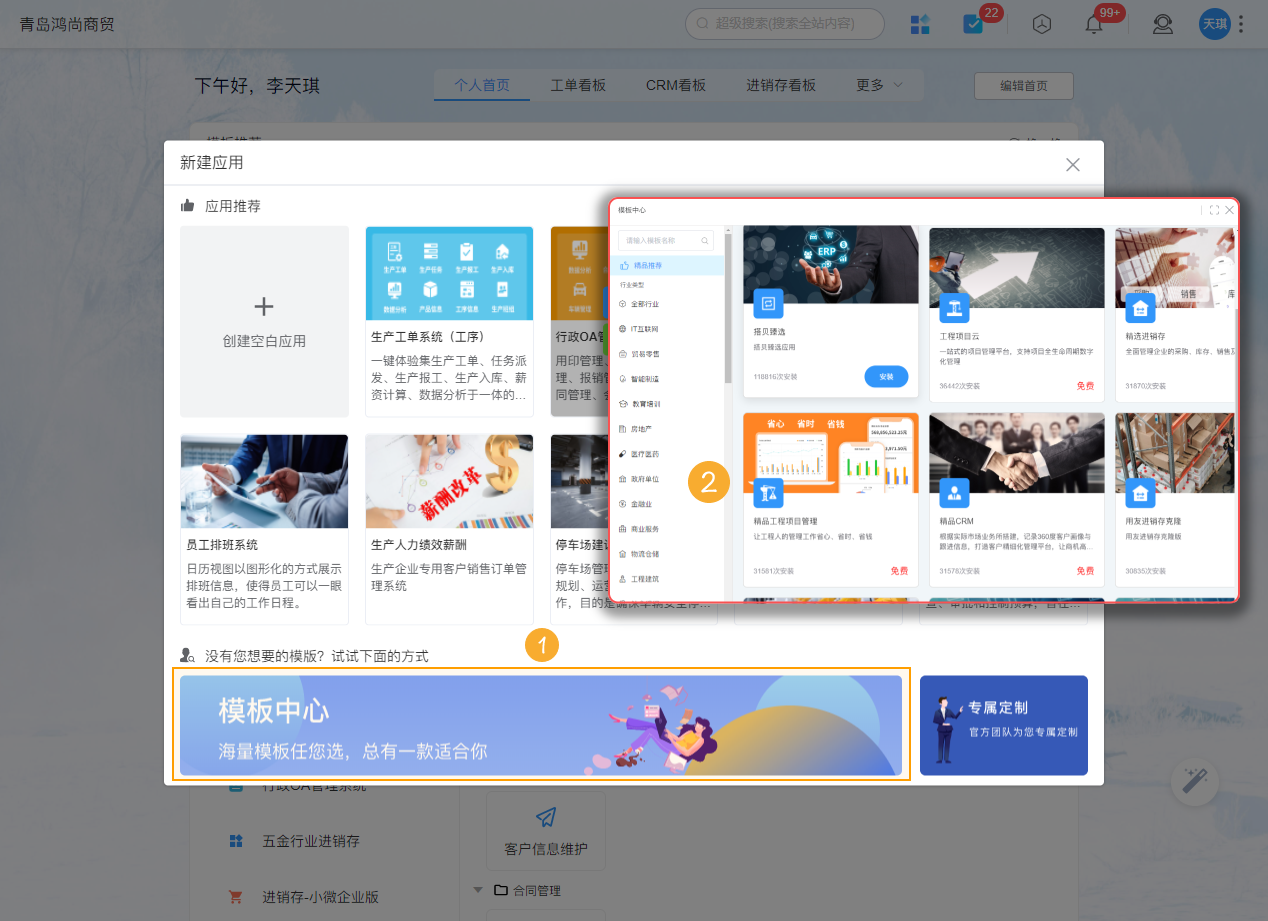The width and height of the screenshot is (1268, 921).
Task: Click the hexagon workbench icon in top bar
Action: (x=1041, y=24)
